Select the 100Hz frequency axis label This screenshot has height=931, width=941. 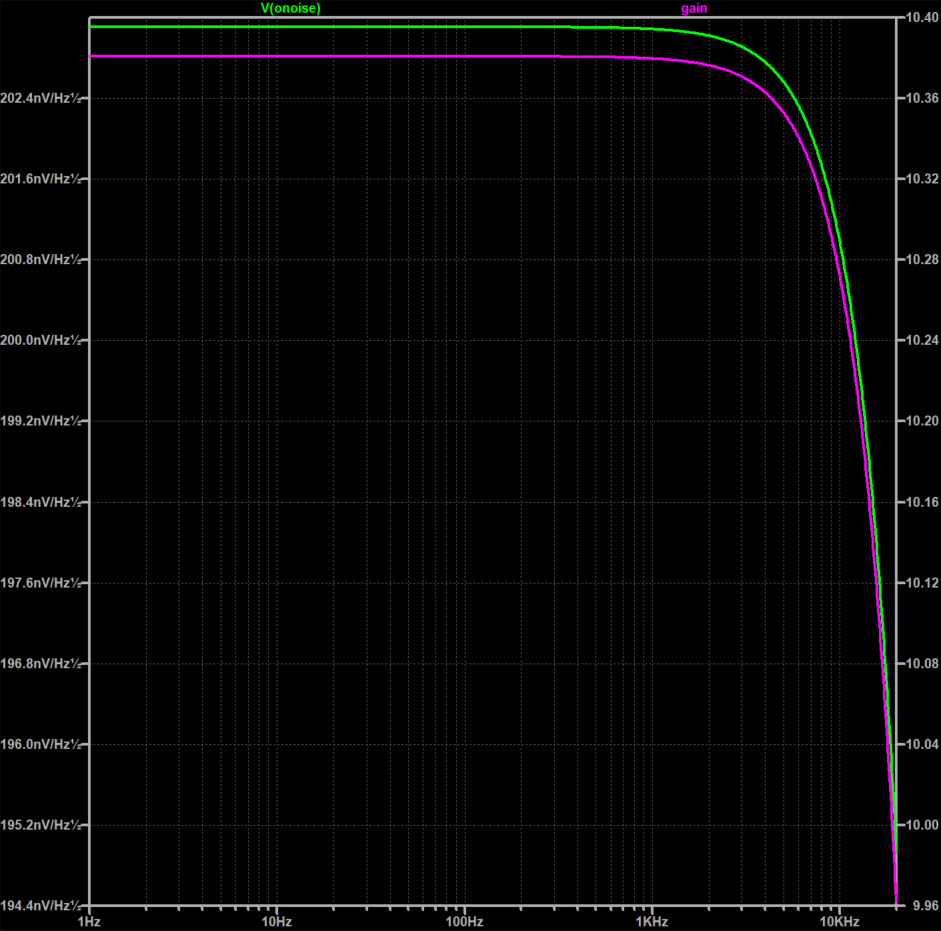tap(464, 919)
